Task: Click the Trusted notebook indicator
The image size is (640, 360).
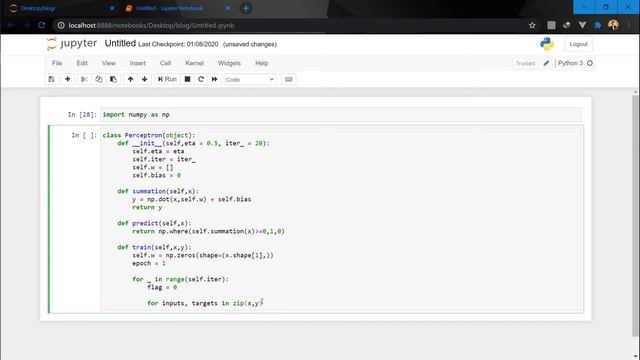Action: (x=525, y=63)
